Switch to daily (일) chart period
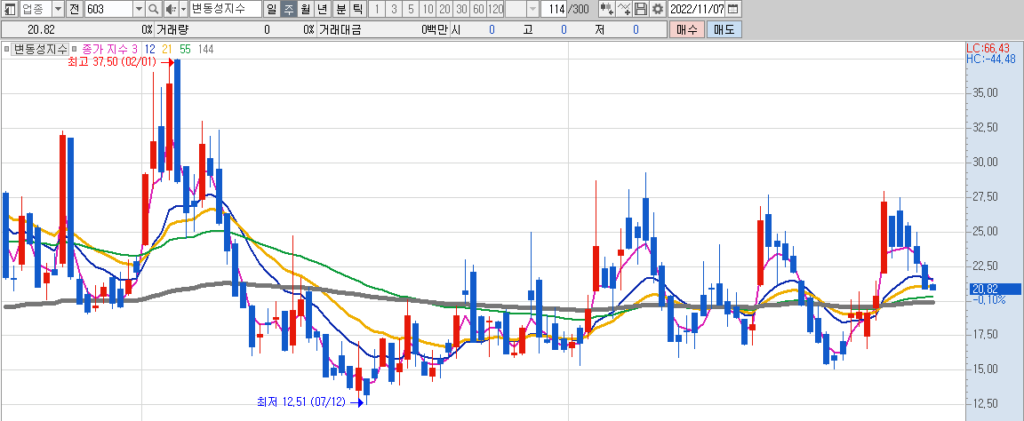Screen dimensions: 1024x421 pos(272,9)
